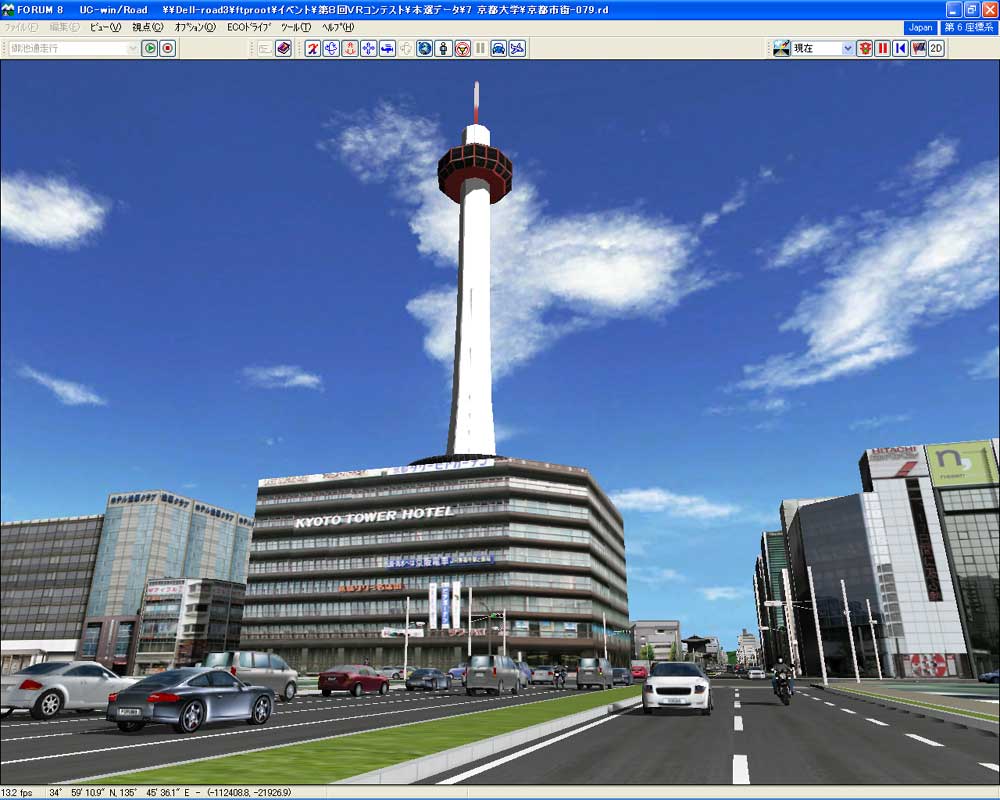This screenshot has width=1000, height=800.
Task: Click the greyed pause icon beside steering wheel
Action: [x=480, y=48]
